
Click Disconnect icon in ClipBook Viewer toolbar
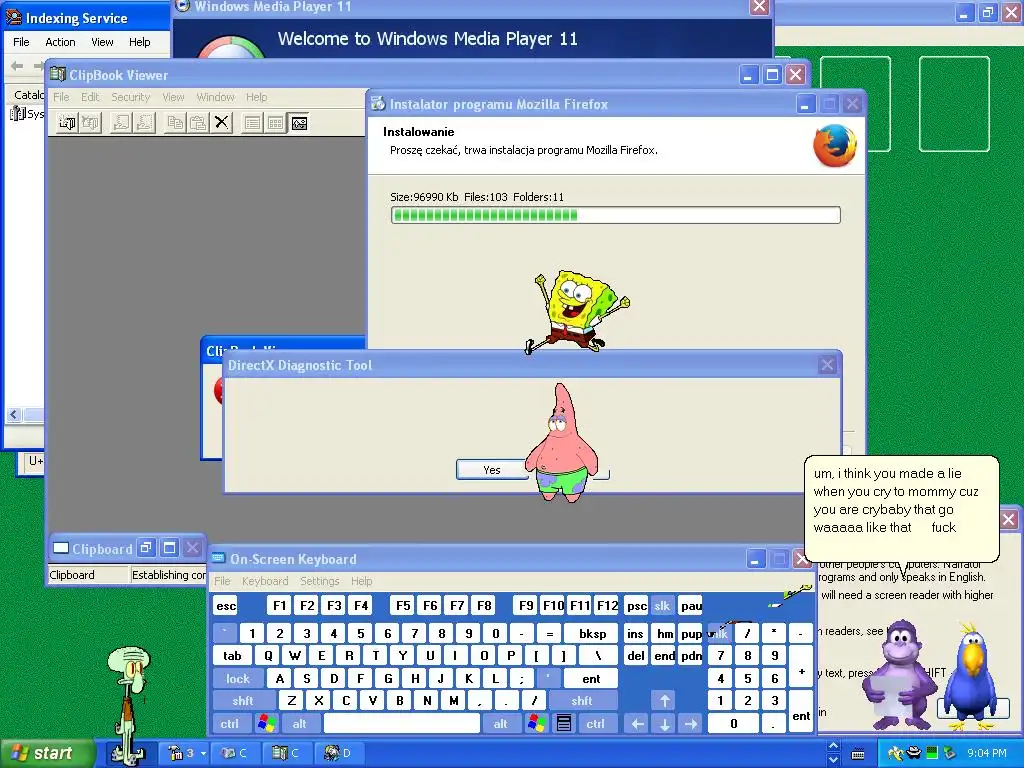pyautogui.click(x=91, y=123)
